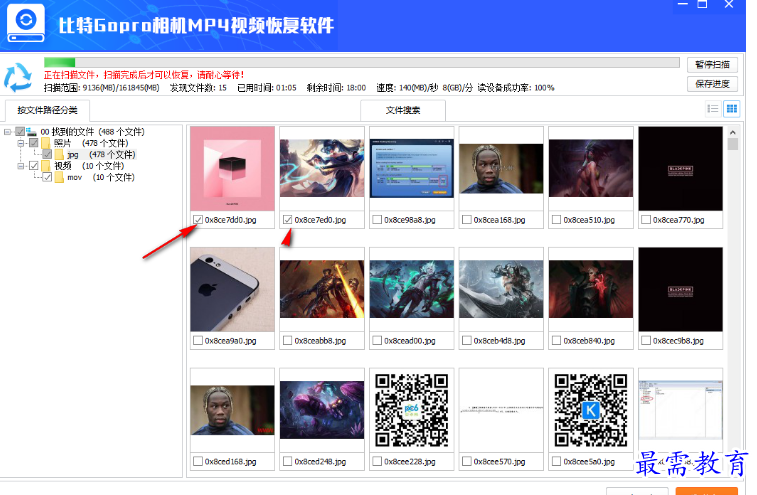Image resolution: width=757 pixels, height=495 pixels.
Task: Minimize the recovery software window
Action: (x=683, y=4)
